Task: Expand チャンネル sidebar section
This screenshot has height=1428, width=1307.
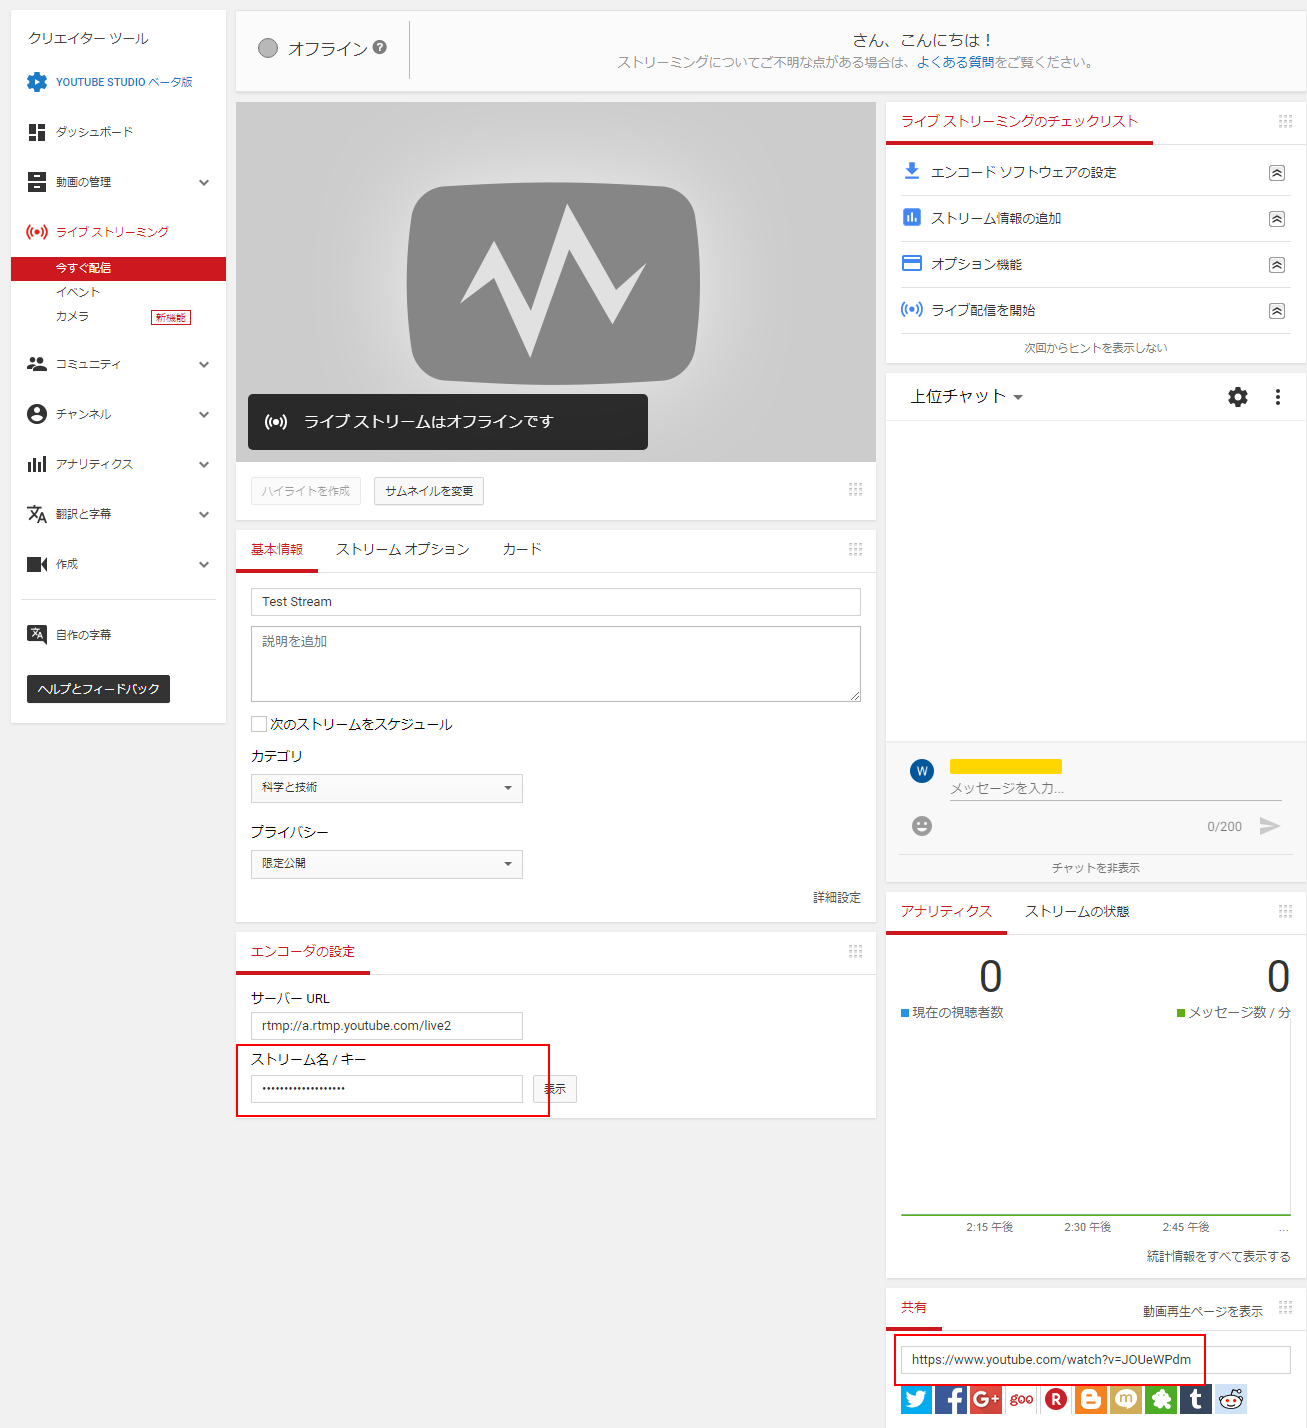Action: click(204, 414)
